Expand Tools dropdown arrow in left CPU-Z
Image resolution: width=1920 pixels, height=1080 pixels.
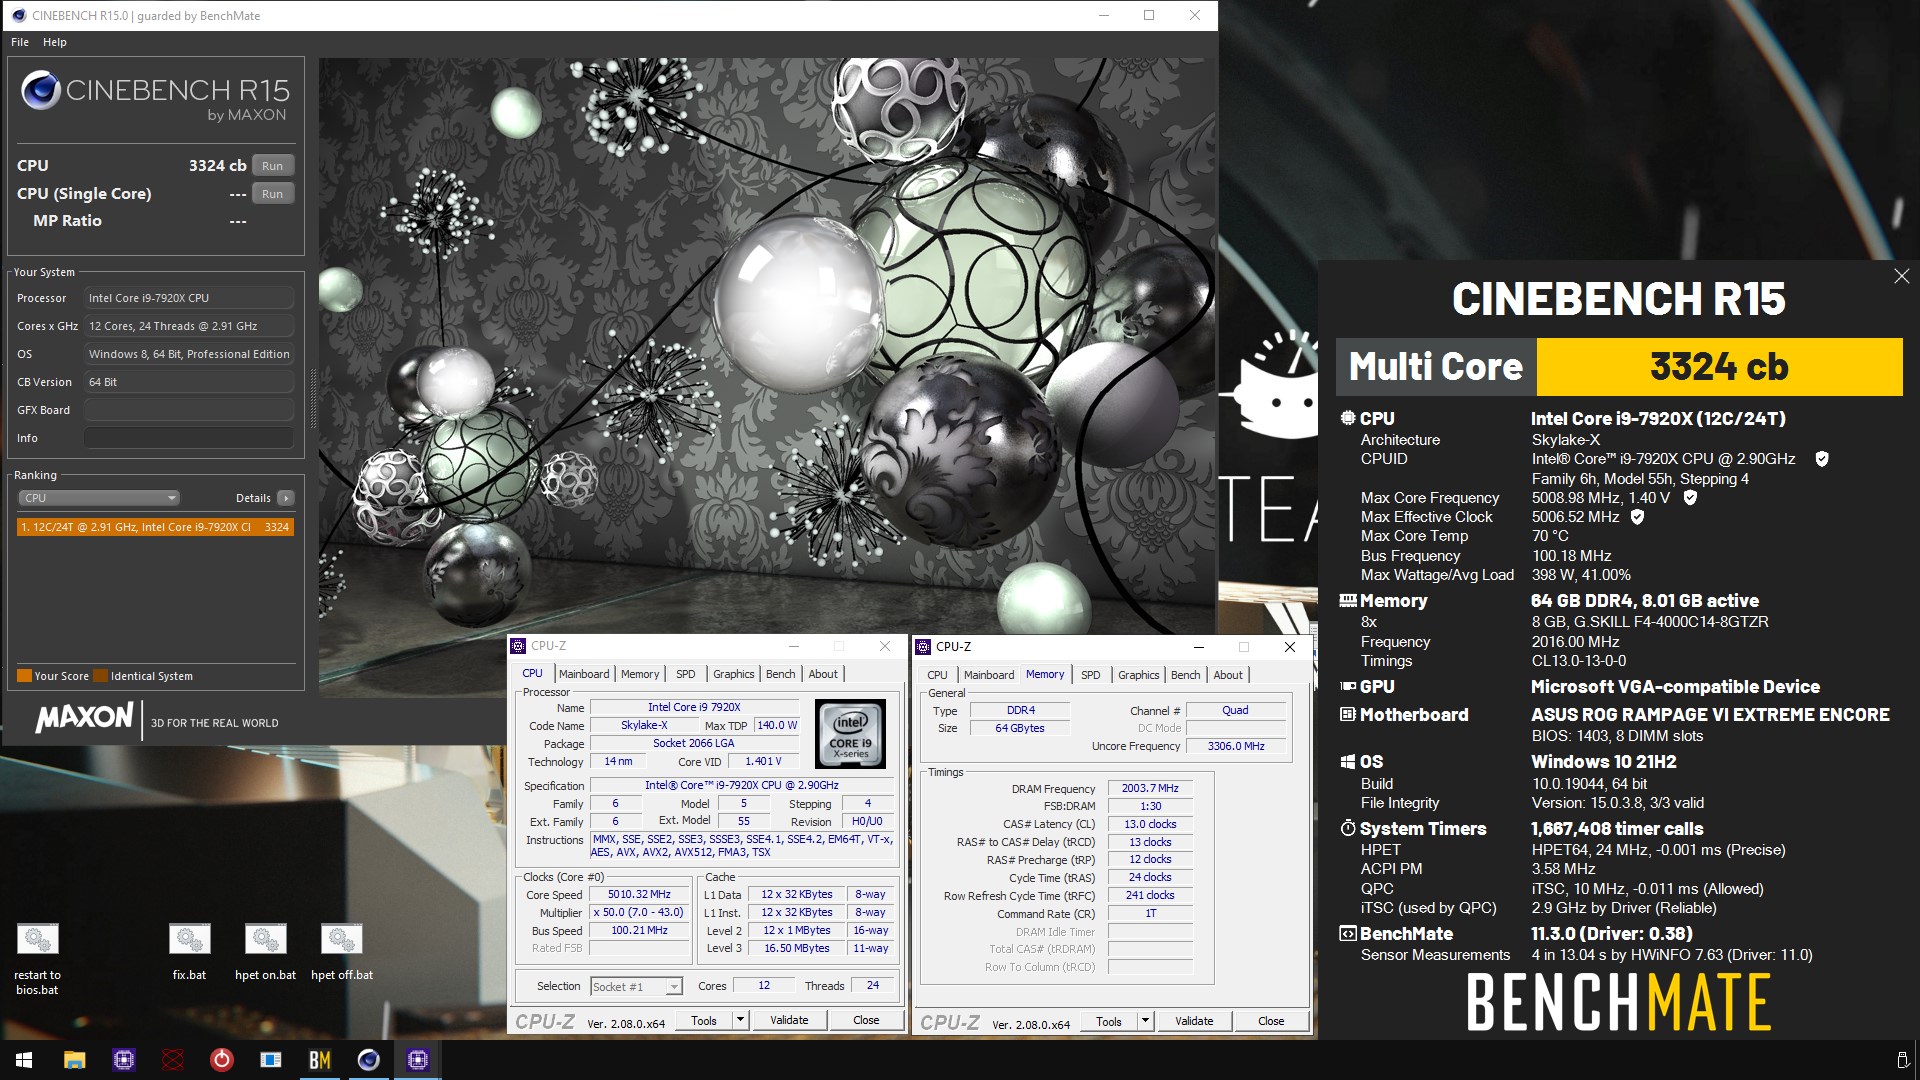pos(741,1020)
